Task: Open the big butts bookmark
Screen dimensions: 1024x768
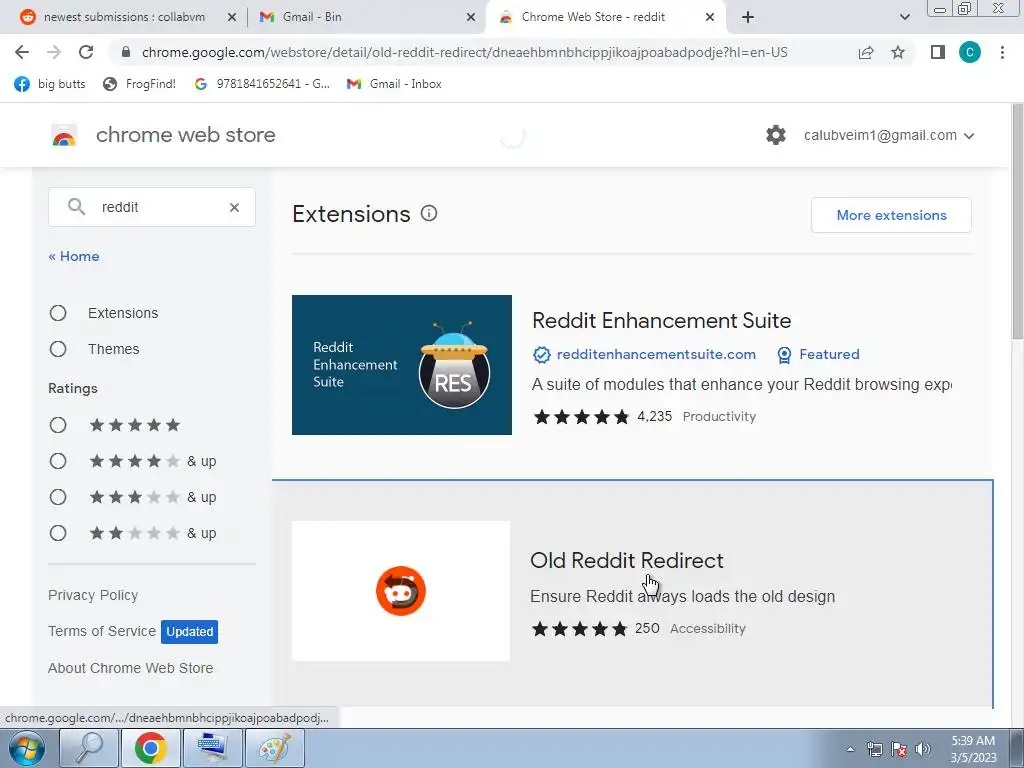Action: point(50,84)
